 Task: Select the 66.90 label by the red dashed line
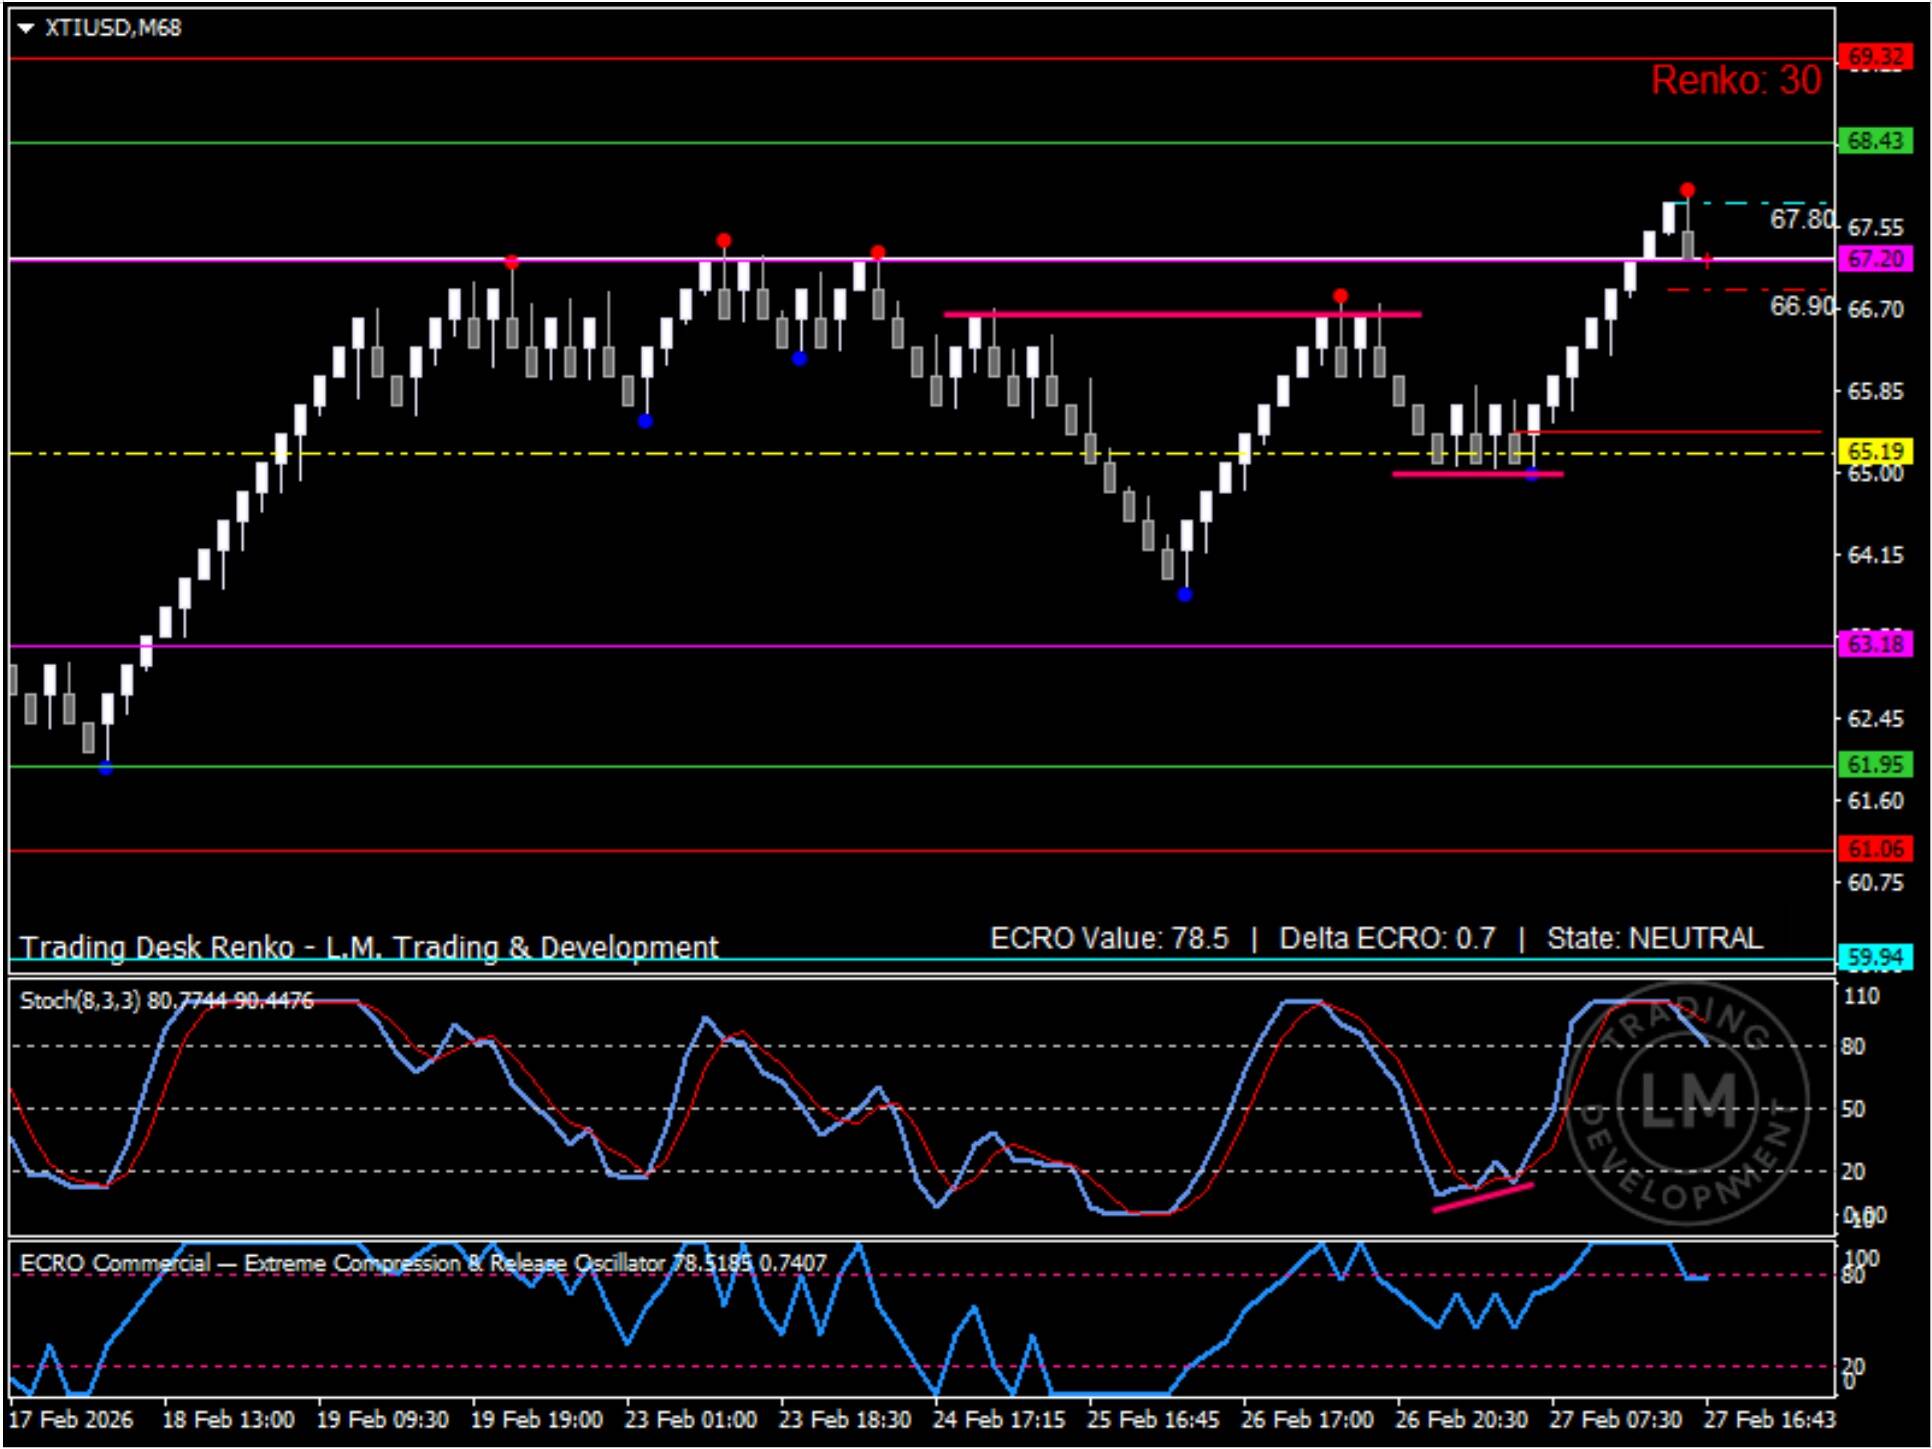click(x=1802, y=306)
